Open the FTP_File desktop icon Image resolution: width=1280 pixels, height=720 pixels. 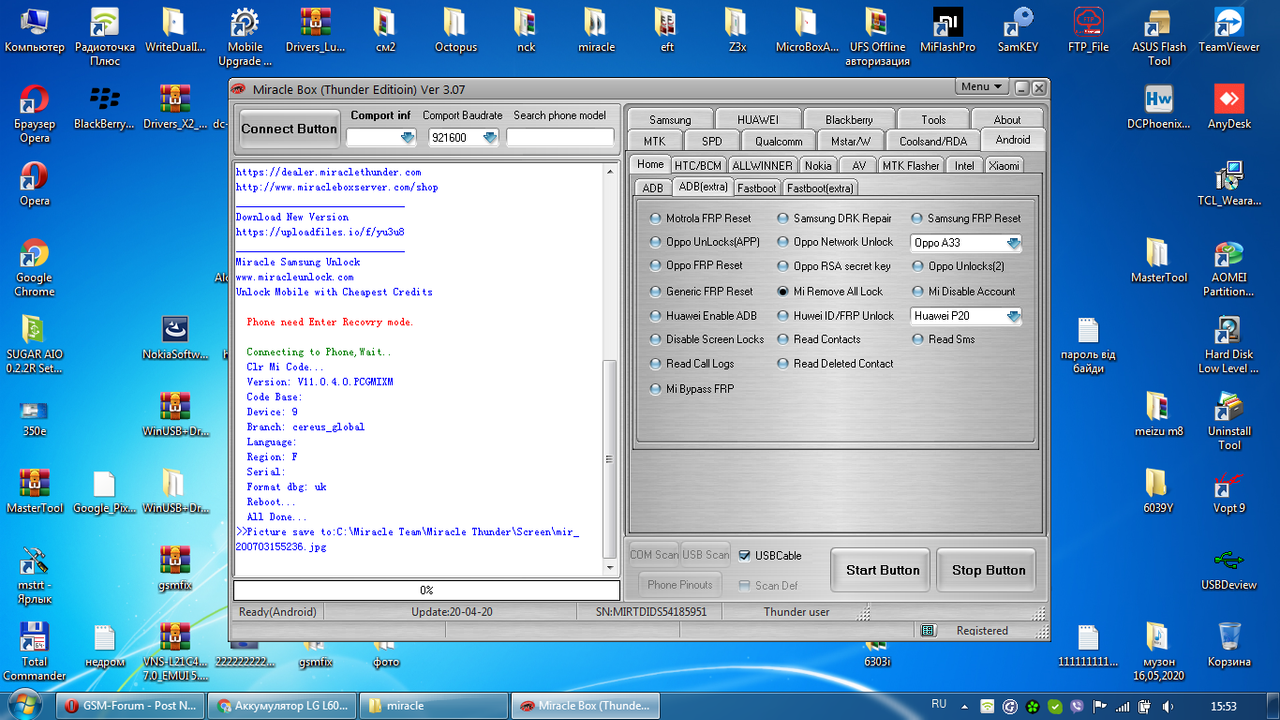1088,30
